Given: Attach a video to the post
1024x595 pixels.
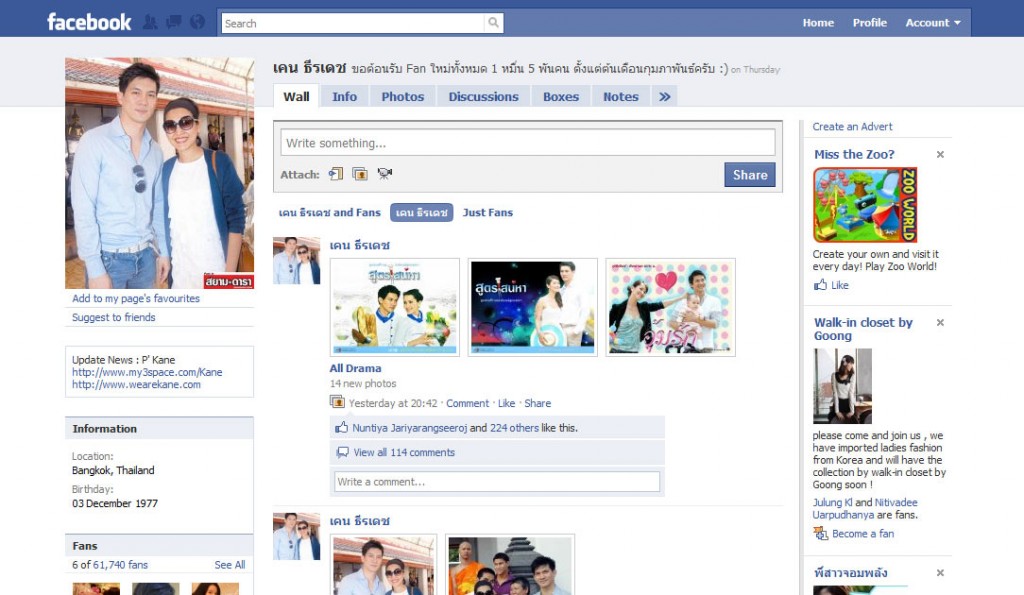Looking at the screenshot, I should pyautogui.click(x=385, y=174).
